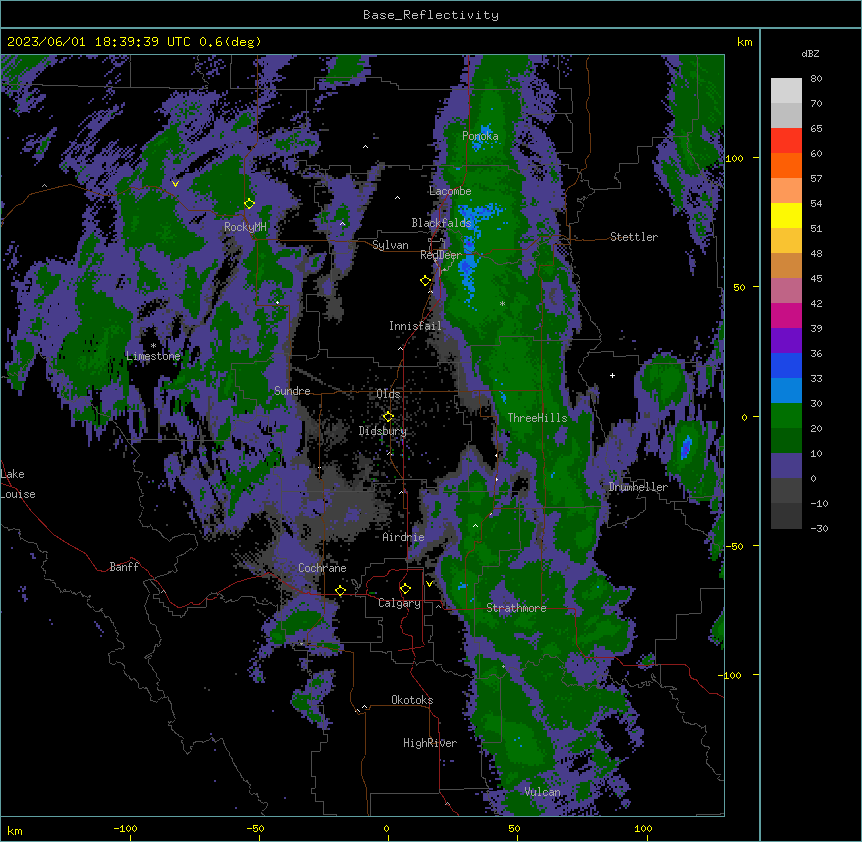Image resolution: width=862 pixels, height=842 pixels.
Task: Click the yellow V marker northwest of RockyMH
Action: pyautogui.click(x=175, y=184)
